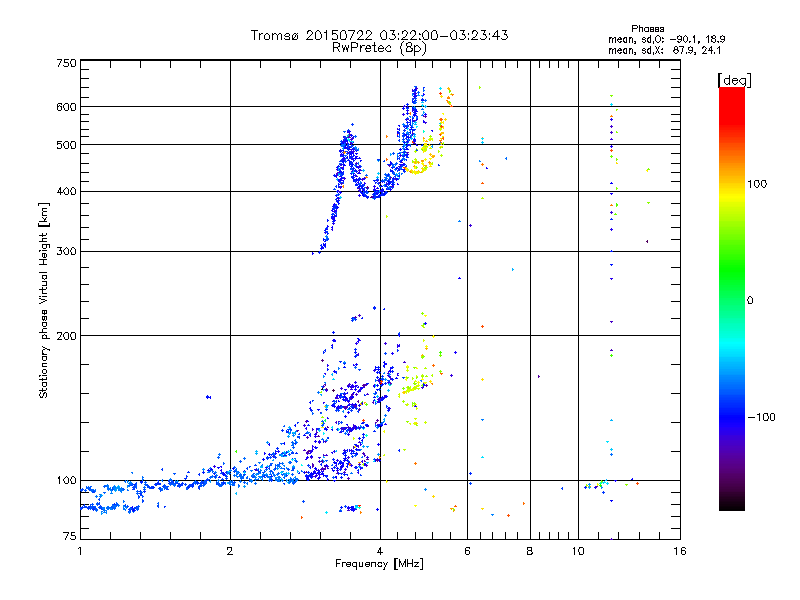Image resolution: width=800 pixels, height=600 pixels.
Task: Click the y-axis tick label "400"
Action: (x=66, y=191)
